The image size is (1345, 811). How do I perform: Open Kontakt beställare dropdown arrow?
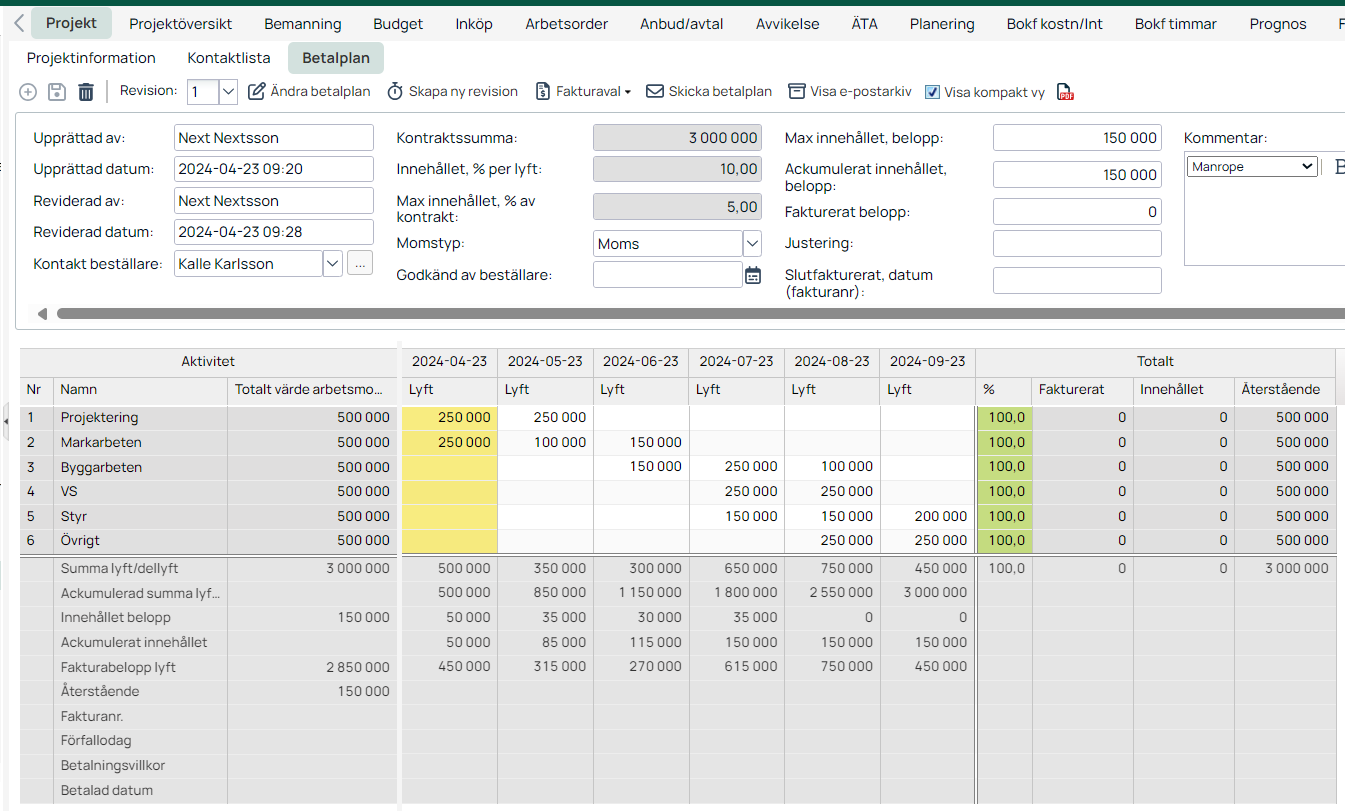333,264
